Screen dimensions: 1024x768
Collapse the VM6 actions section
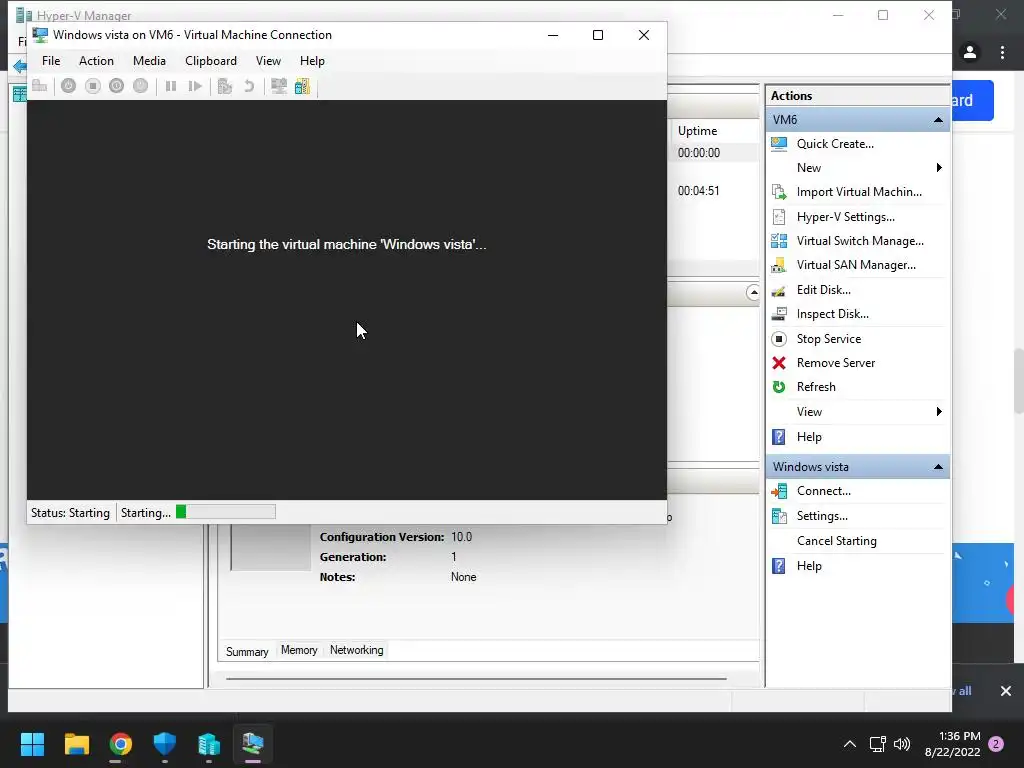938,120
